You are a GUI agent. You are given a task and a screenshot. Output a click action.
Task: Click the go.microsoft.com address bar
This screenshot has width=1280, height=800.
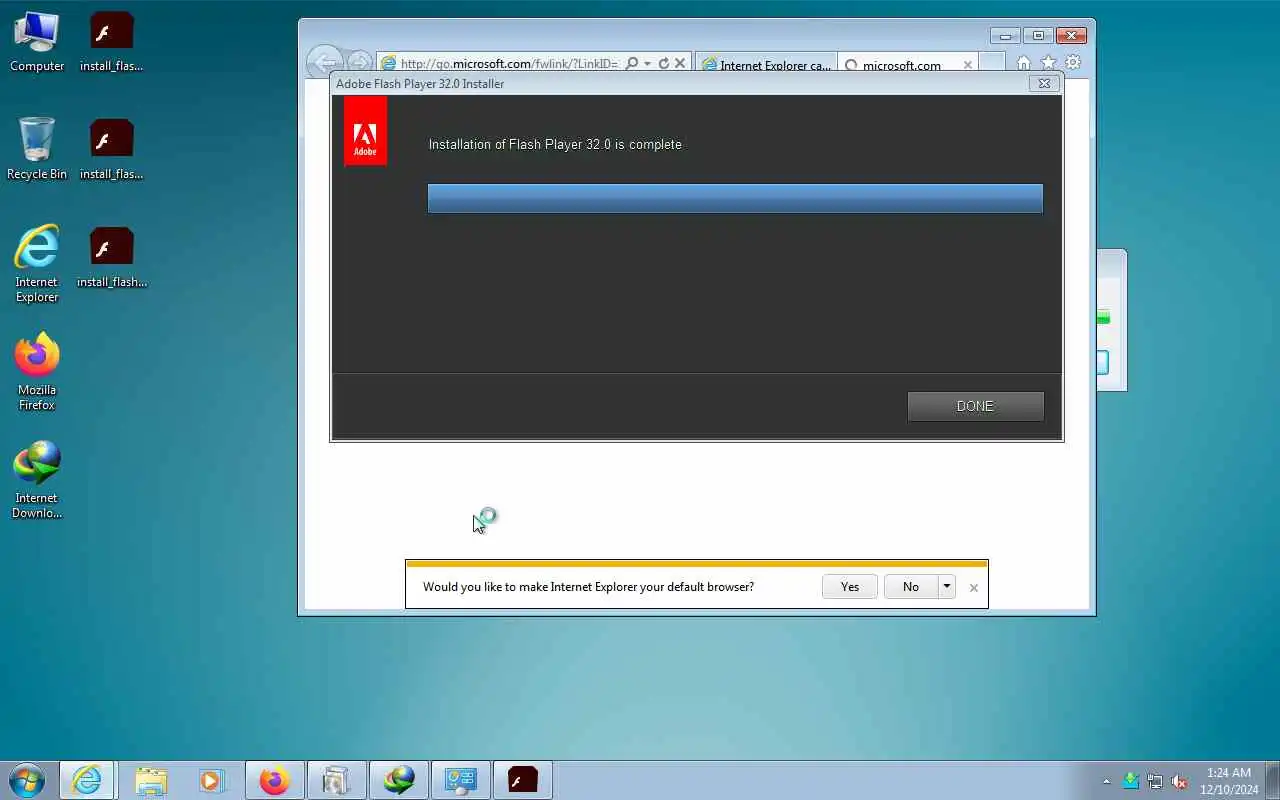point(508,64)
